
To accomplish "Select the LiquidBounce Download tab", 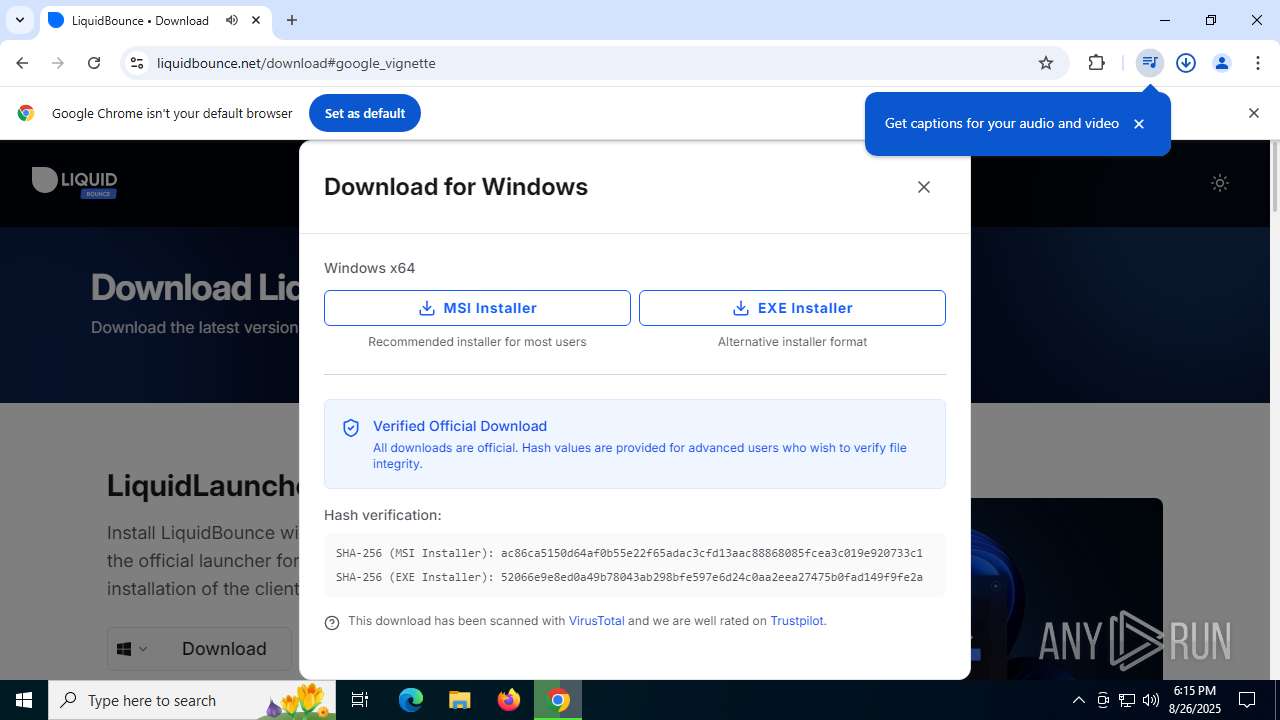I will coord(140,20).
